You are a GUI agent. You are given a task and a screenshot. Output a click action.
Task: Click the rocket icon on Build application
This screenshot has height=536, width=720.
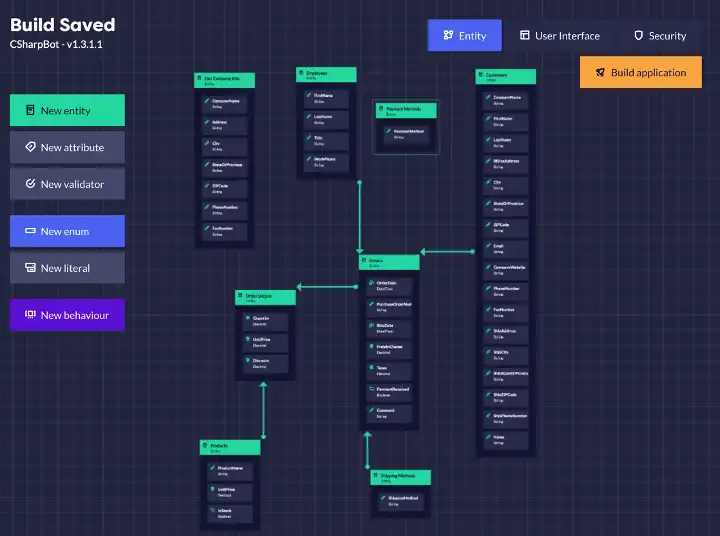coord(600,73)
